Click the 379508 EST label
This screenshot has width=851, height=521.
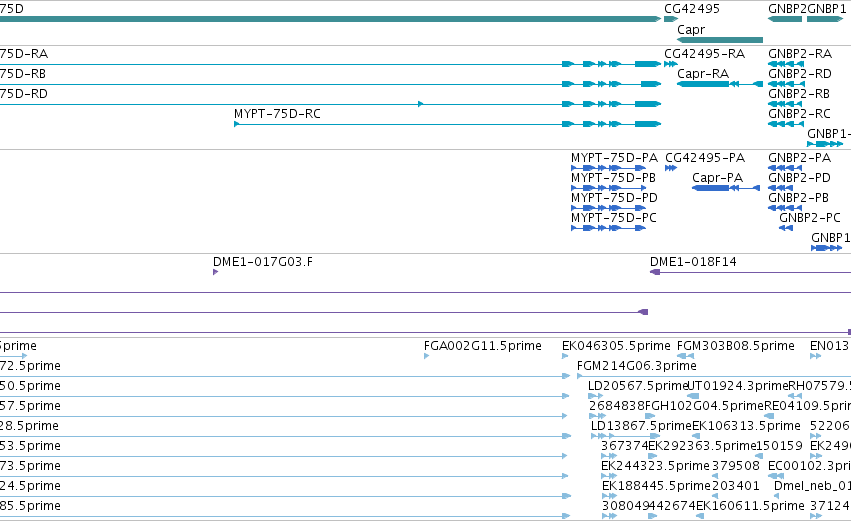coord(735,467)
